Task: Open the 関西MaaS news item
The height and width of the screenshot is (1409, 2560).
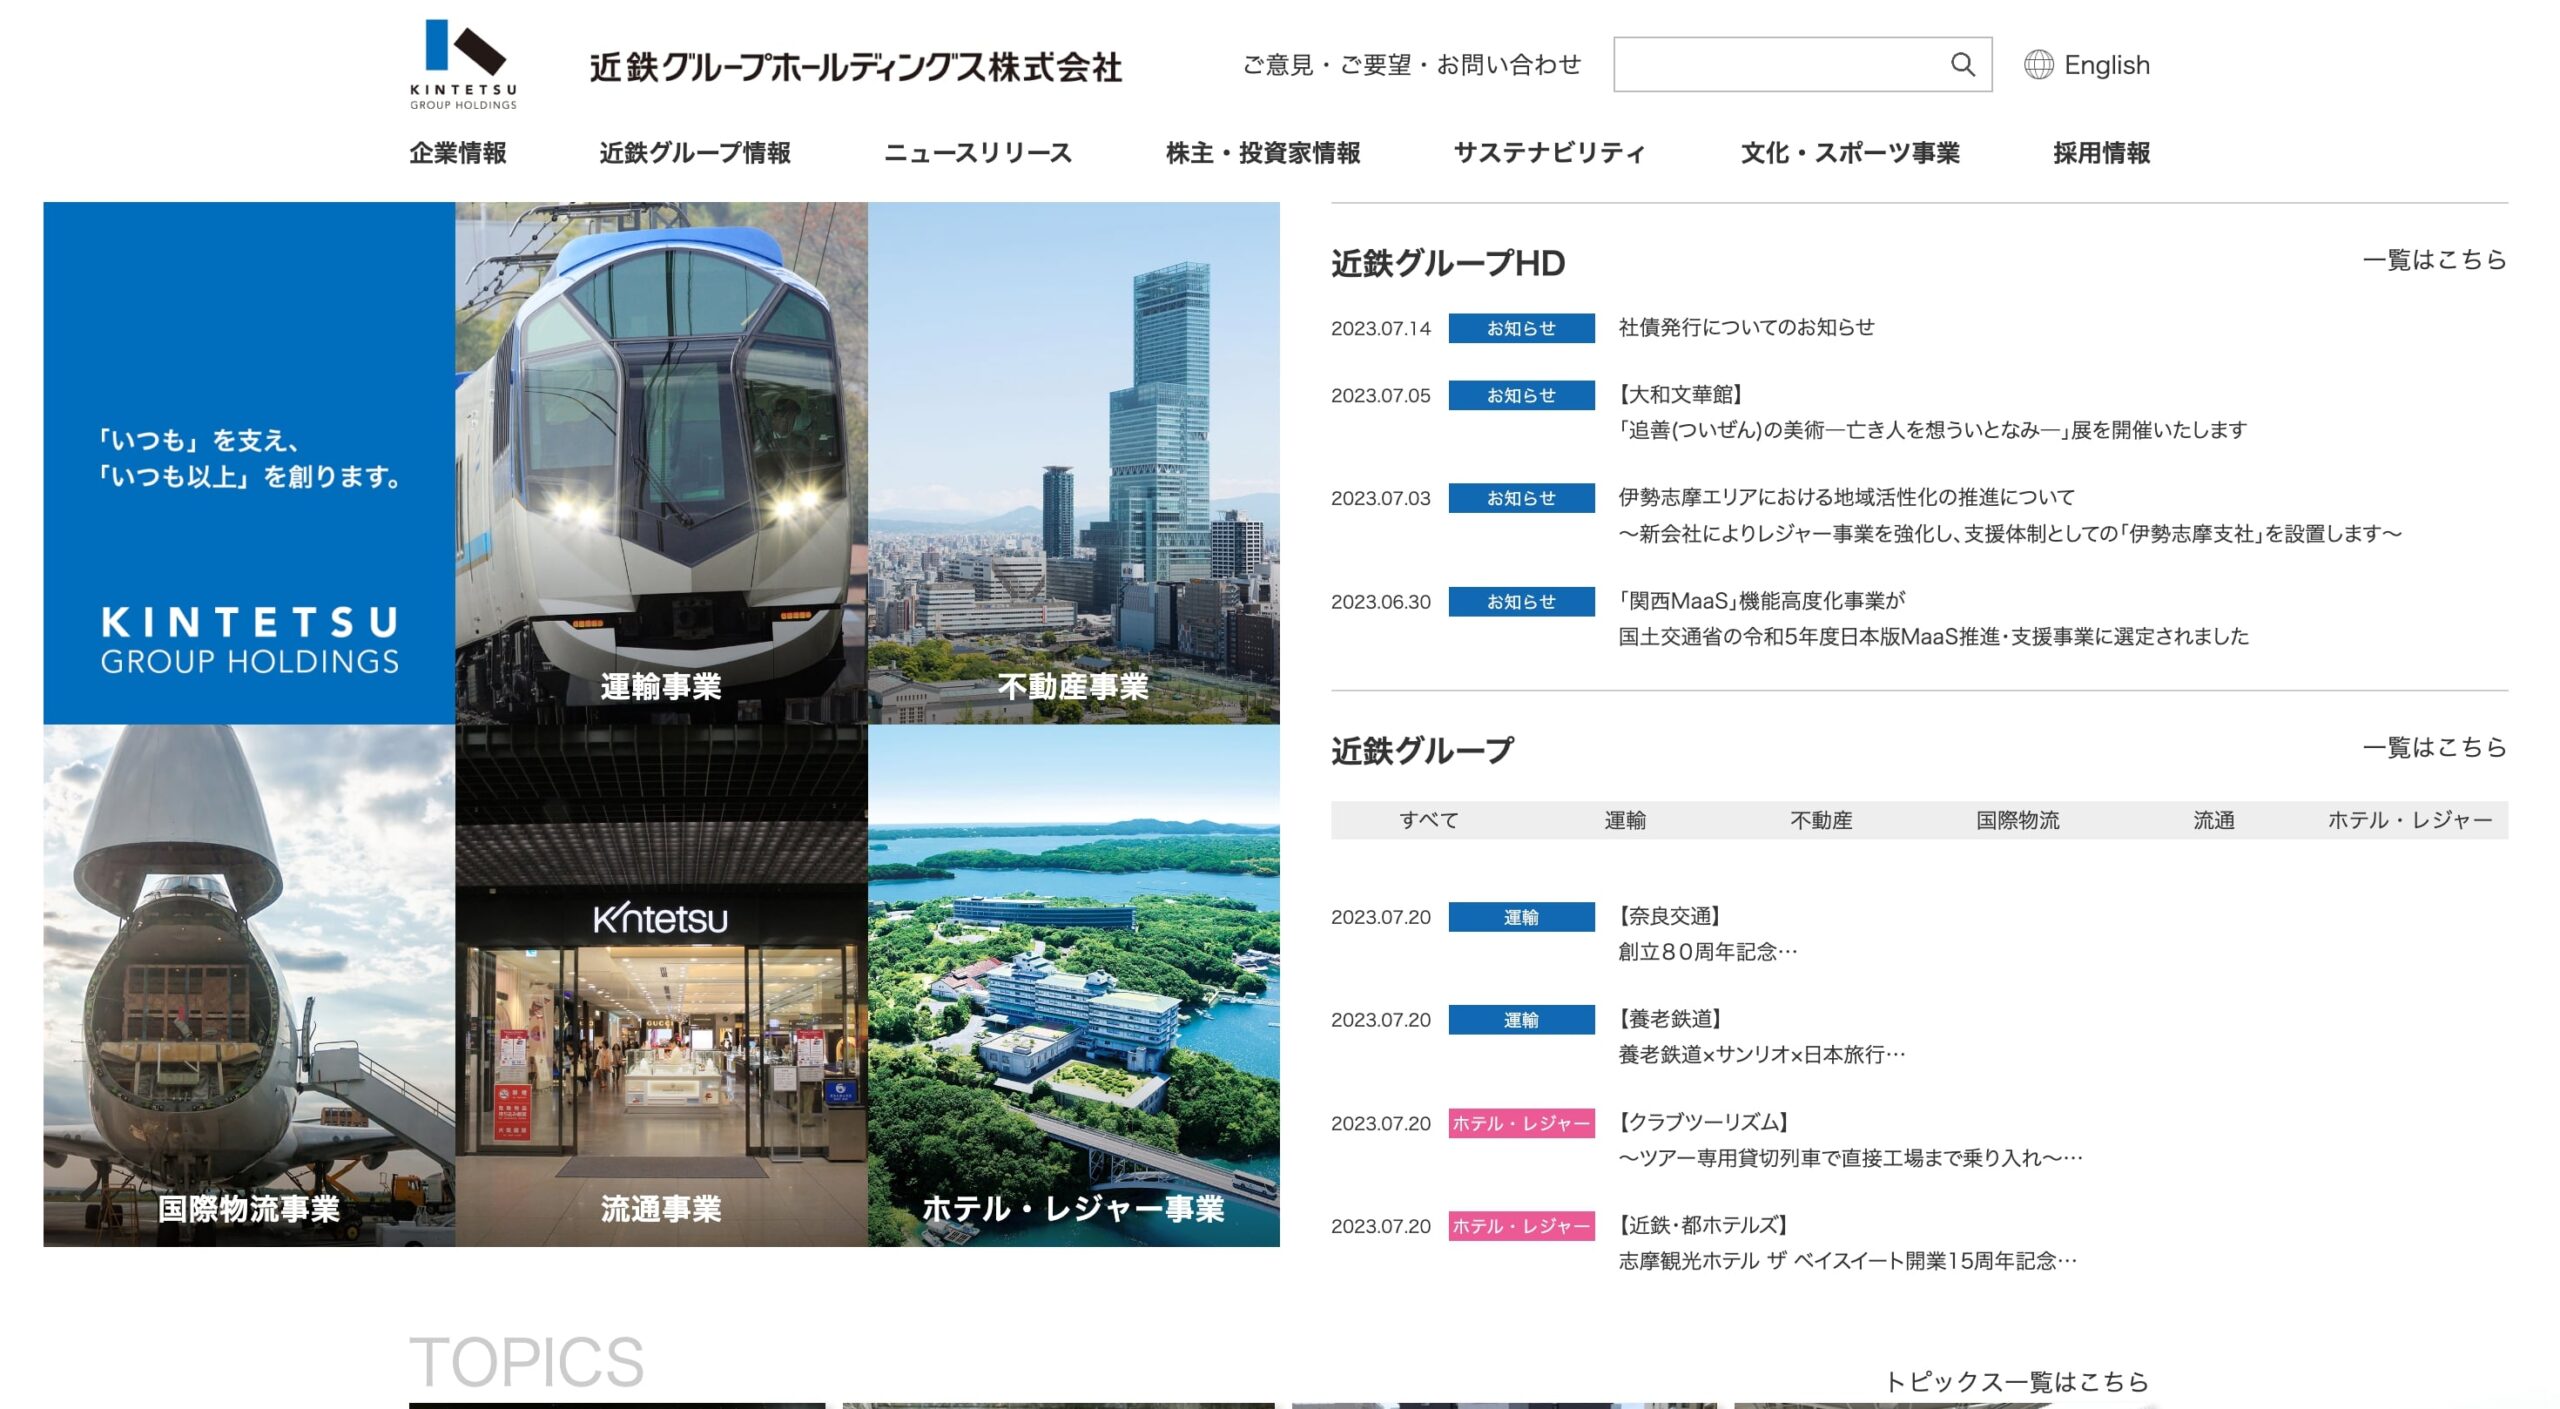Action: click(x=1933, y=618)
